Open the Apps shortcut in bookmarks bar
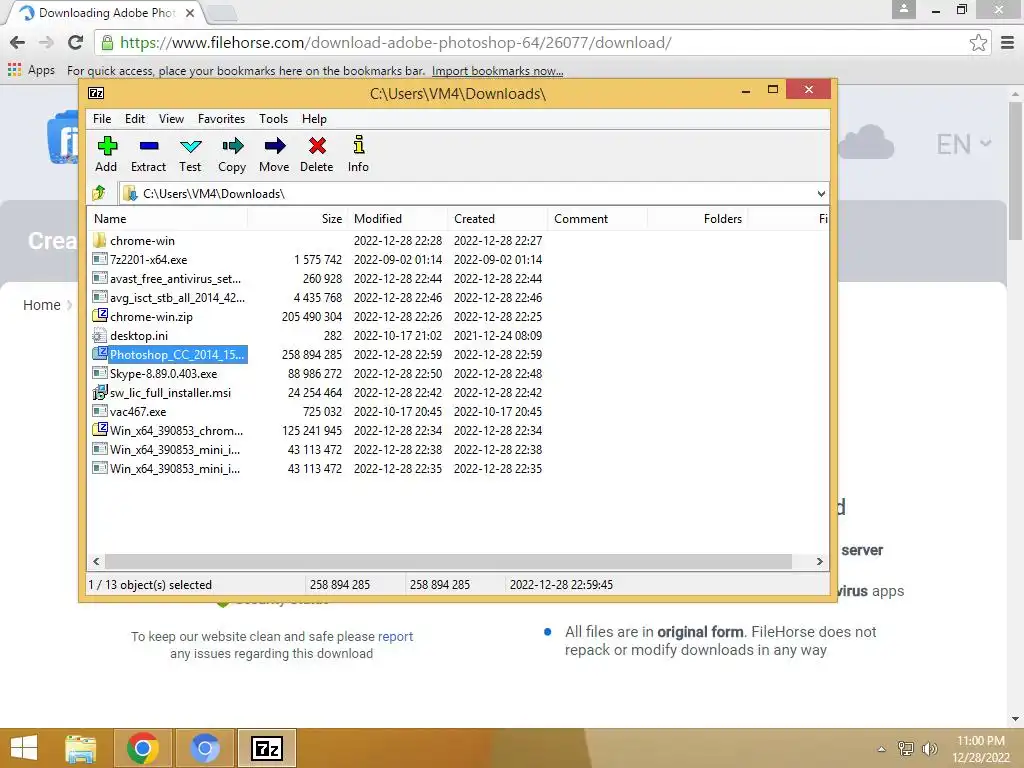The width and height of the screenshot is (1024, 768). coord(31,70)
